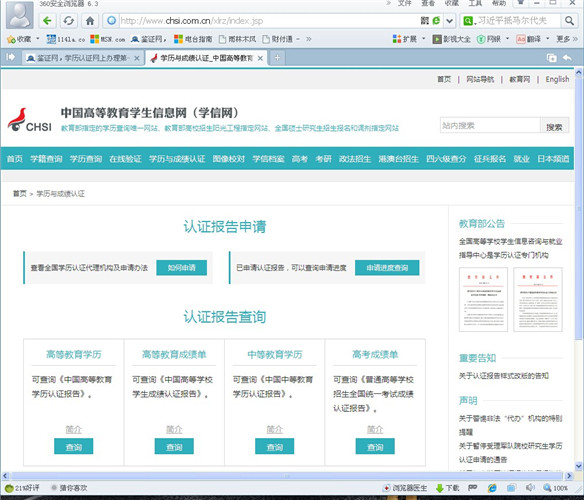Click the 翻译 translate icon
The height and width of the screenshot is (500, 584).
[528, 39]
